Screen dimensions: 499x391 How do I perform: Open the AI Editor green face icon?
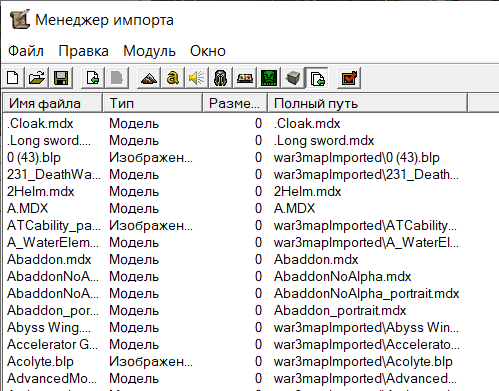(269, 78)
